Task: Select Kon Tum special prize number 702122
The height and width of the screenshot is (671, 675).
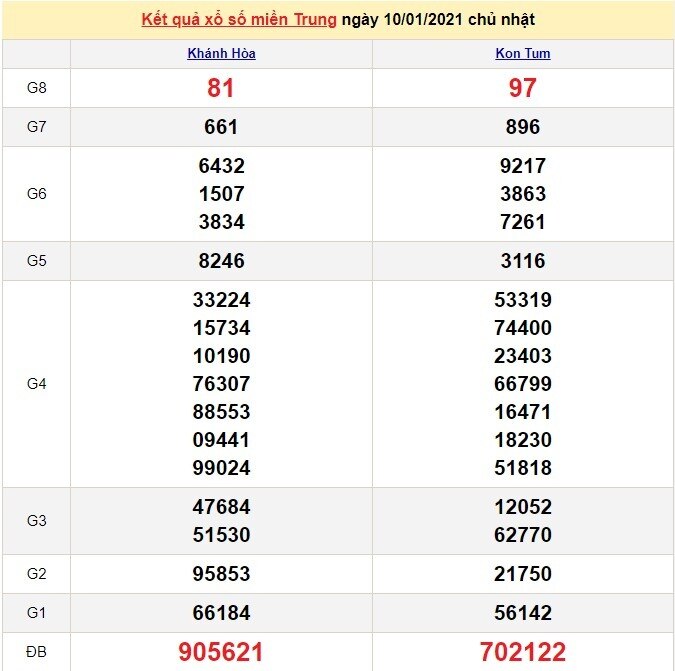Action: 522,652
